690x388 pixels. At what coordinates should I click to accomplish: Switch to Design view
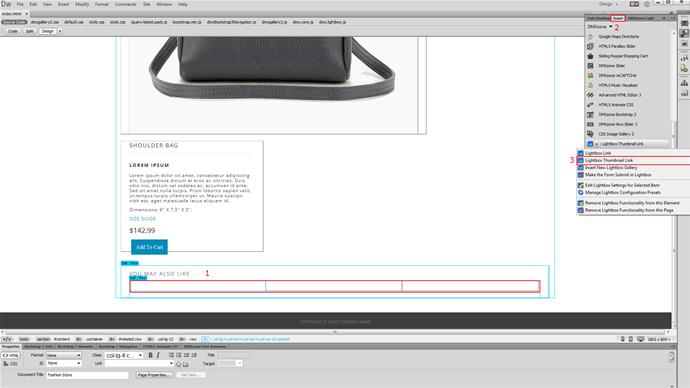click(x=48, y=31)
